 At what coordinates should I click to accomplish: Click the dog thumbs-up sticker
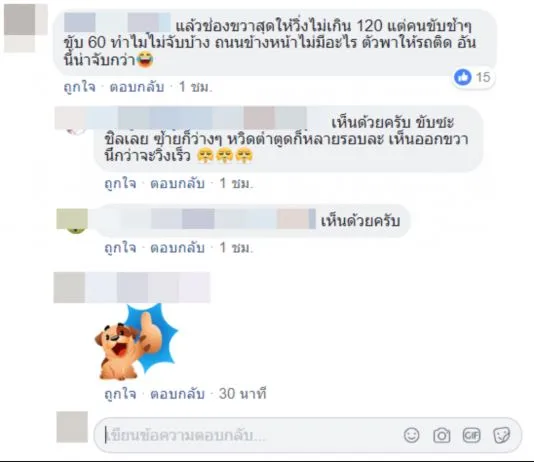point(136,343)
